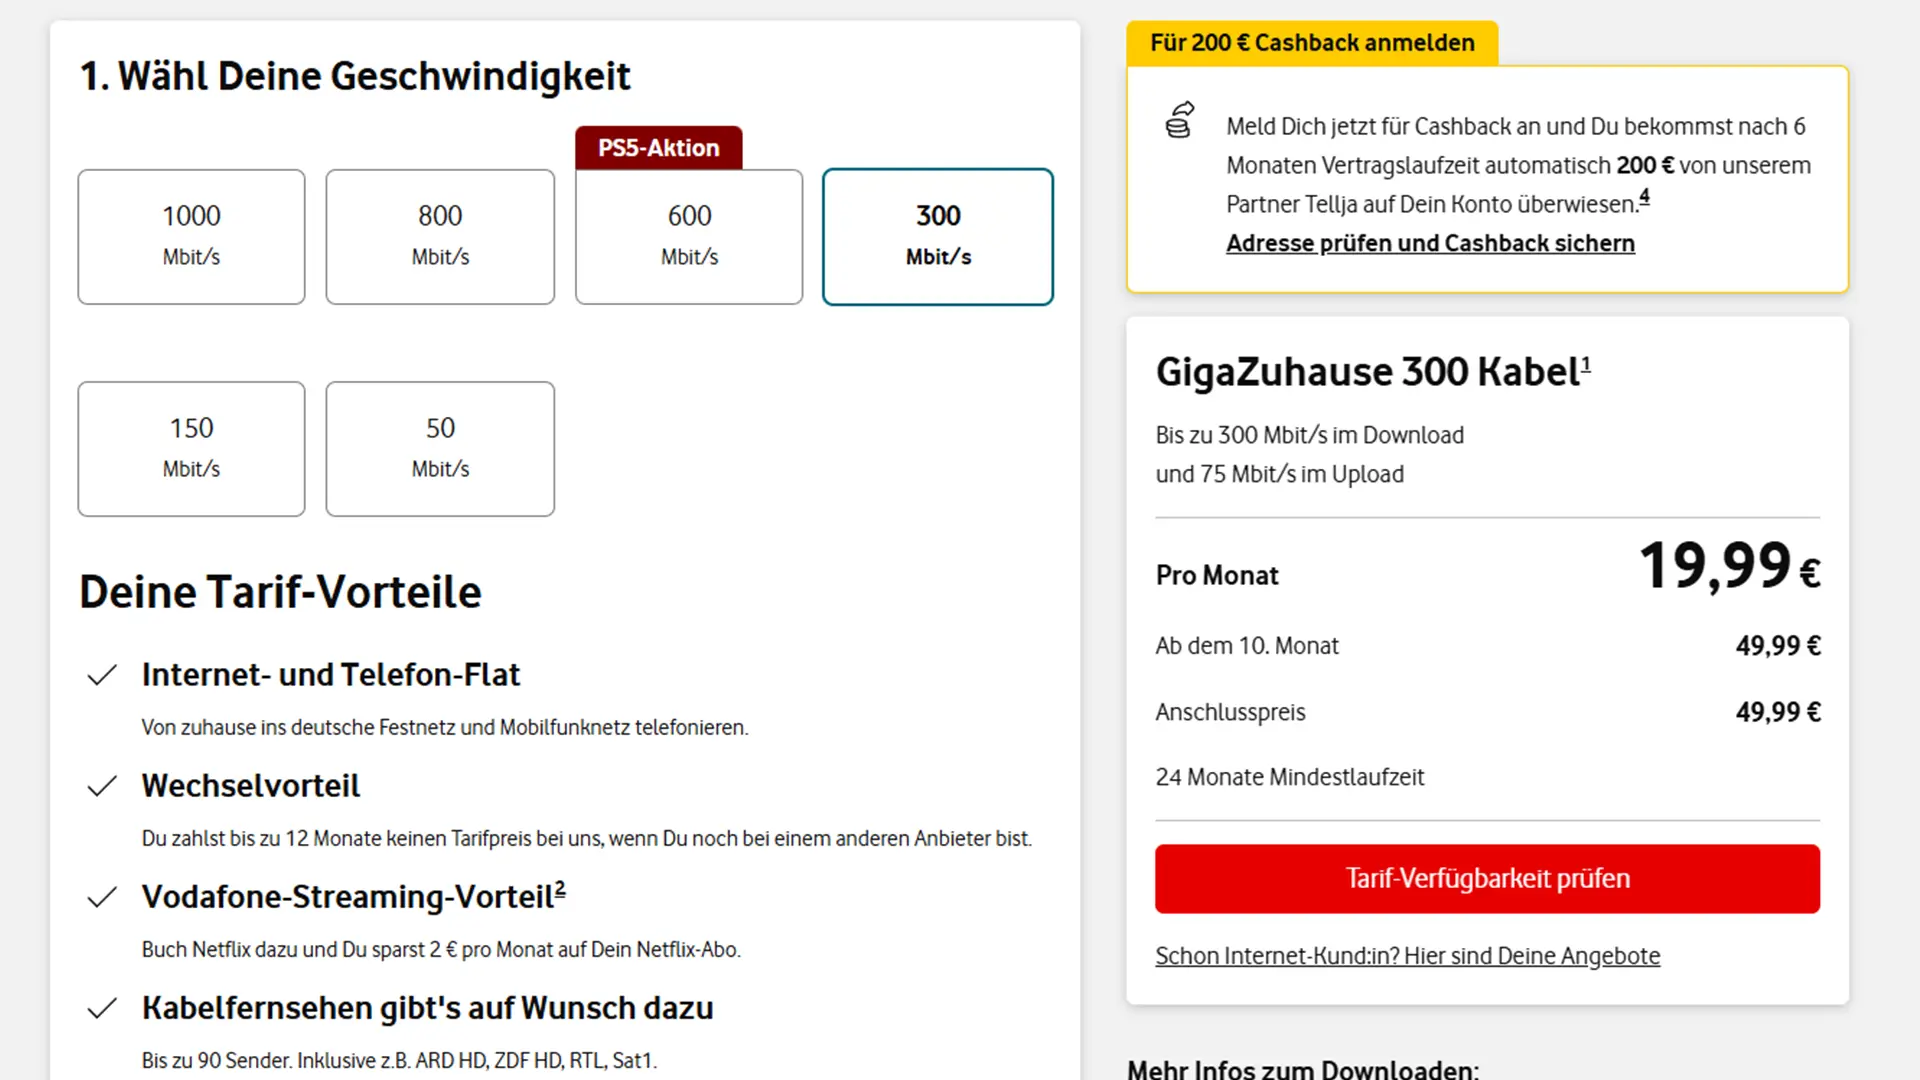
Task: Open Adresse prüfen und Cashback sichern
Action: pos(1430,243)
